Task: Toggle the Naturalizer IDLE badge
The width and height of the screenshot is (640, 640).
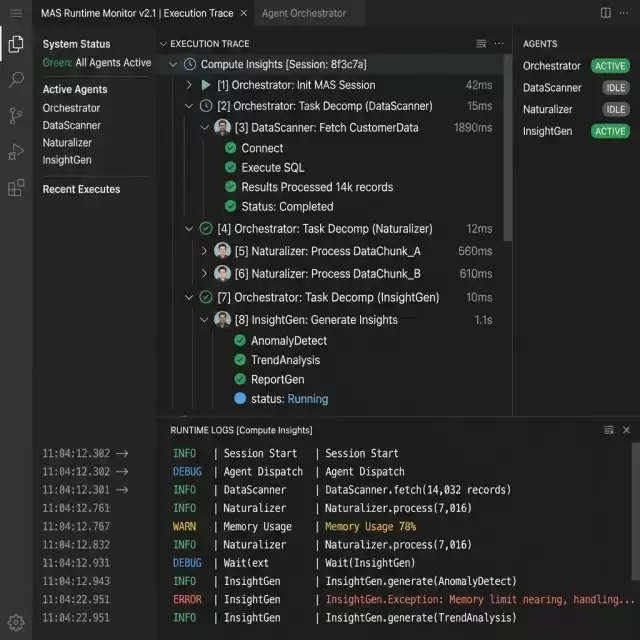Action: [616, 109]
